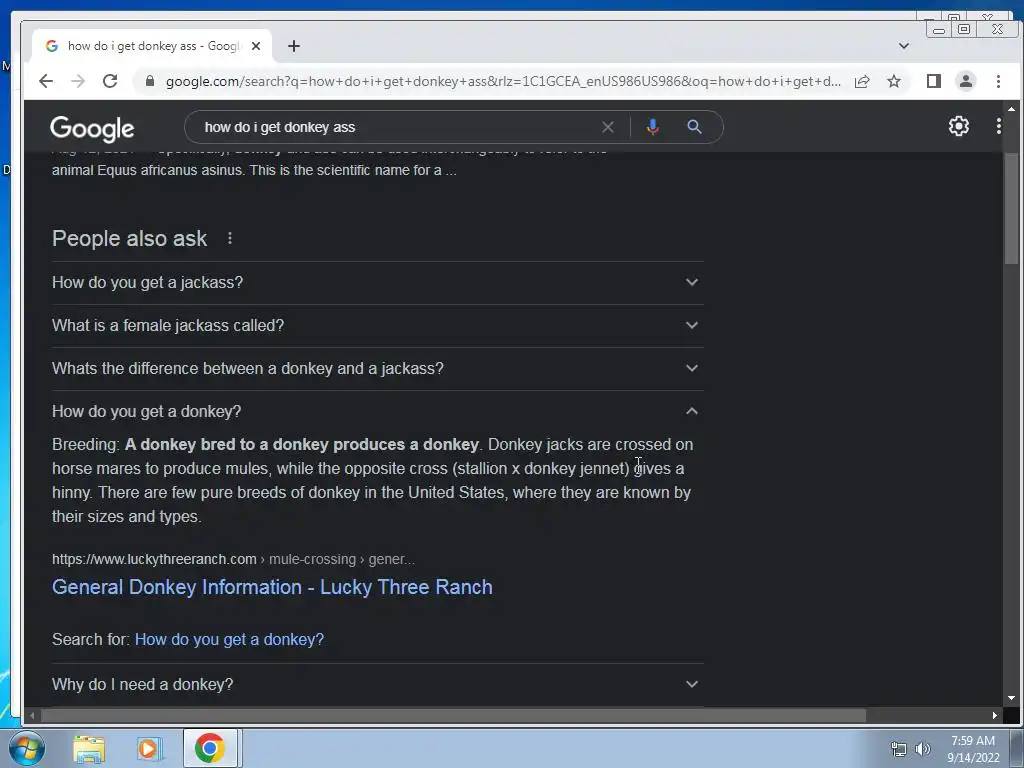Open Chrome three-dot menu
1024x768 pixels.
click(998, 81)
